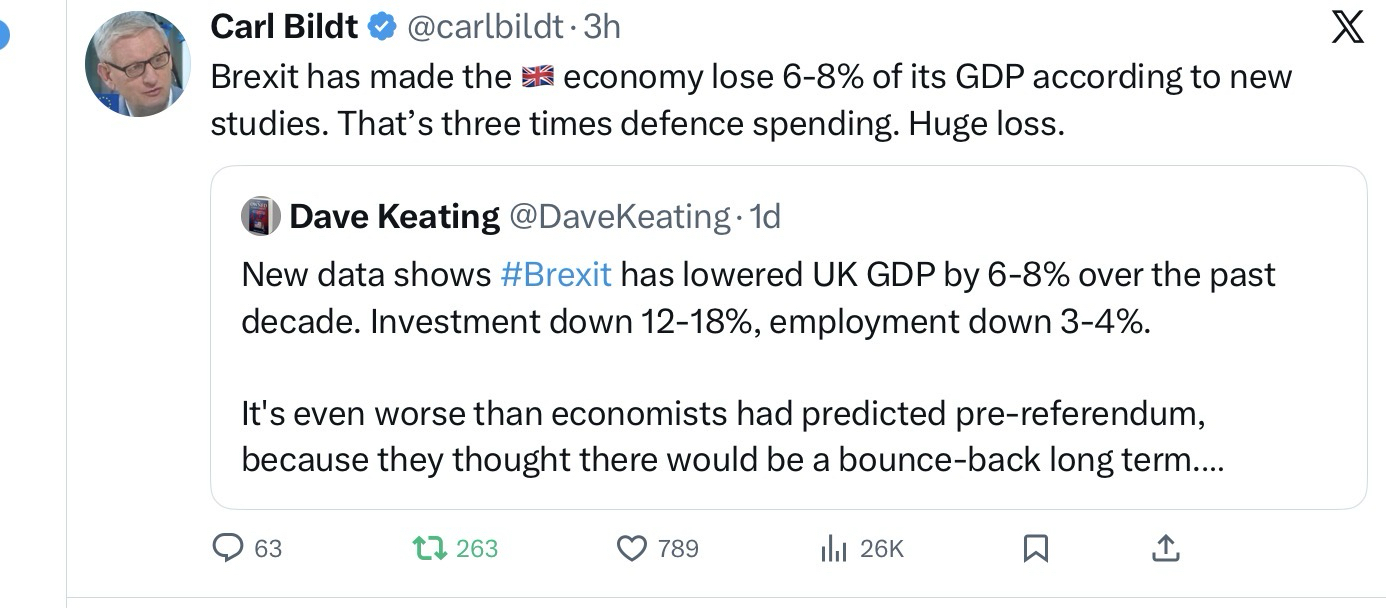Click the blue verified badge
This screenshot has height=608, width=1386.
(381, 27)
